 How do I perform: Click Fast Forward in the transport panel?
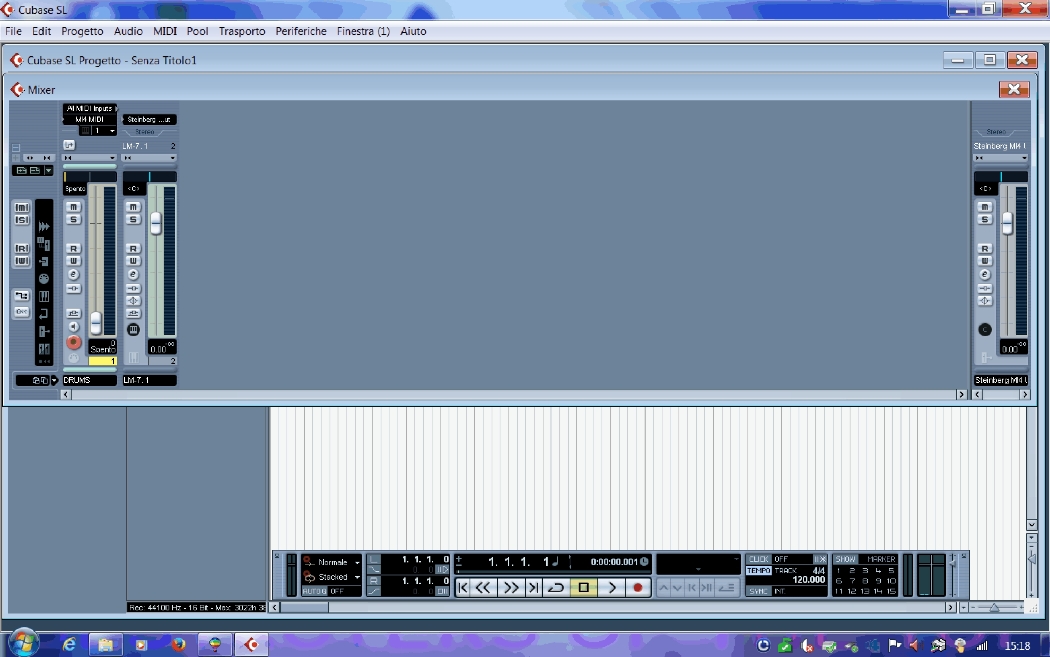[x=511, y=587]
